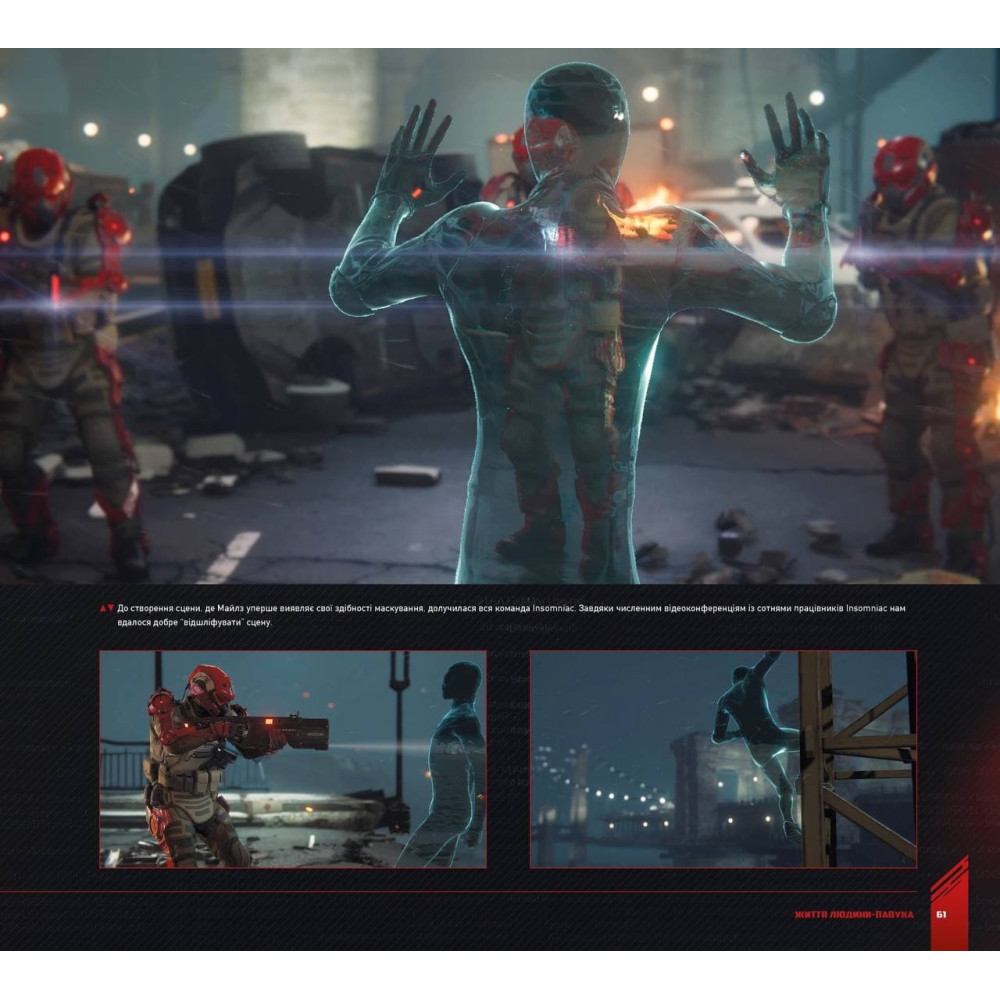This screenshot has height=1000, width=1000.
Task: Select the footer title "ЖИТТЯ ЛЮДИНИ-ПАВУКА"
Action: (x=854, y=915)
